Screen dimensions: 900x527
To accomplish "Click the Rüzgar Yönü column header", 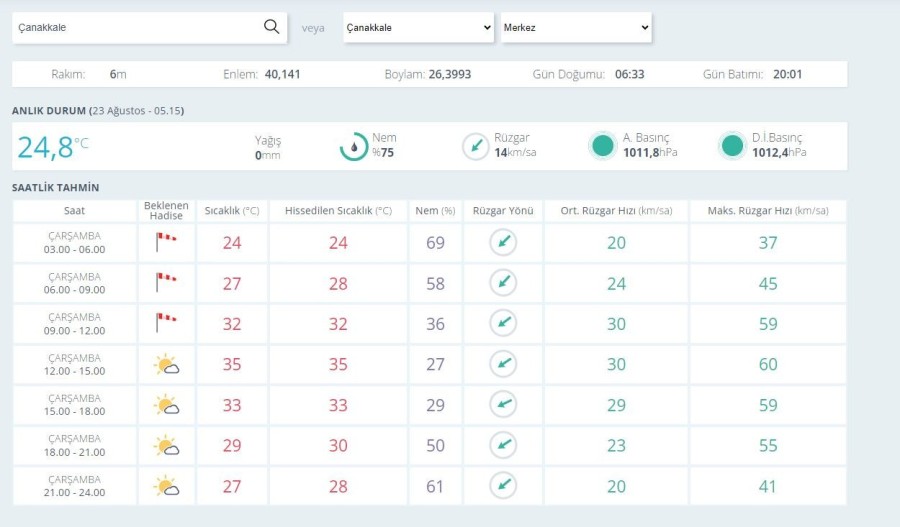I will click(503, 211).
